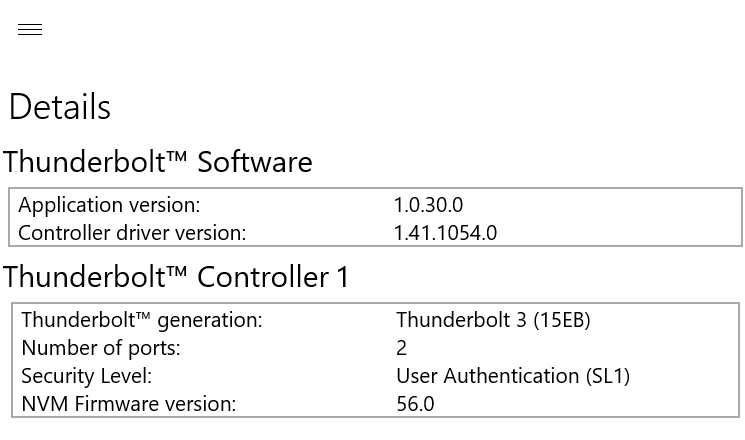Click User Authentication (SL1) value
Screen dimensions: 745x440
coord(513,376)
